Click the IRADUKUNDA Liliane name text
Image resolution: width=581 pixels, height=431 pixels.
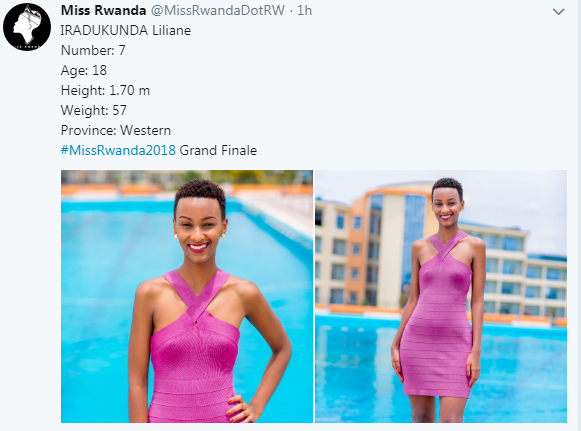point(126,30)
